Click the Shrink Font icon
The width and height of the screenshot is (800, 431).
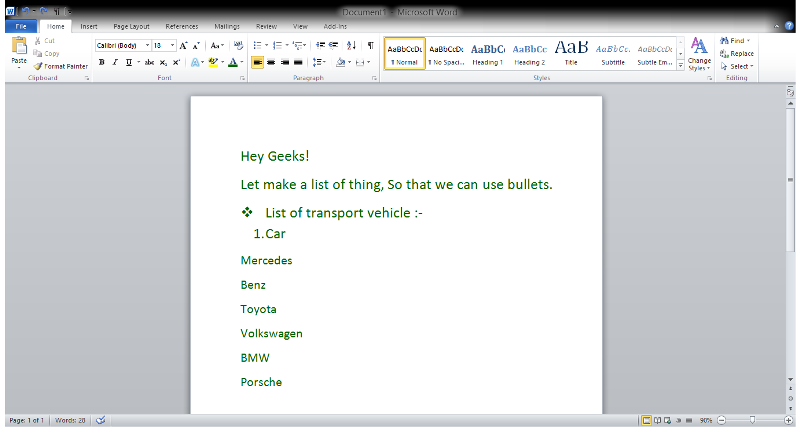(x=196, y=46)
